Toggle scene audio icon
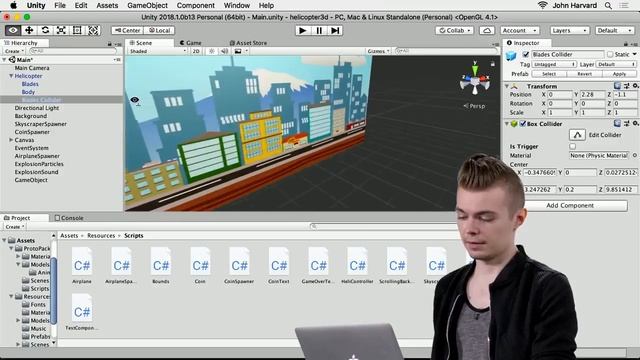 (x=224, y=51)
